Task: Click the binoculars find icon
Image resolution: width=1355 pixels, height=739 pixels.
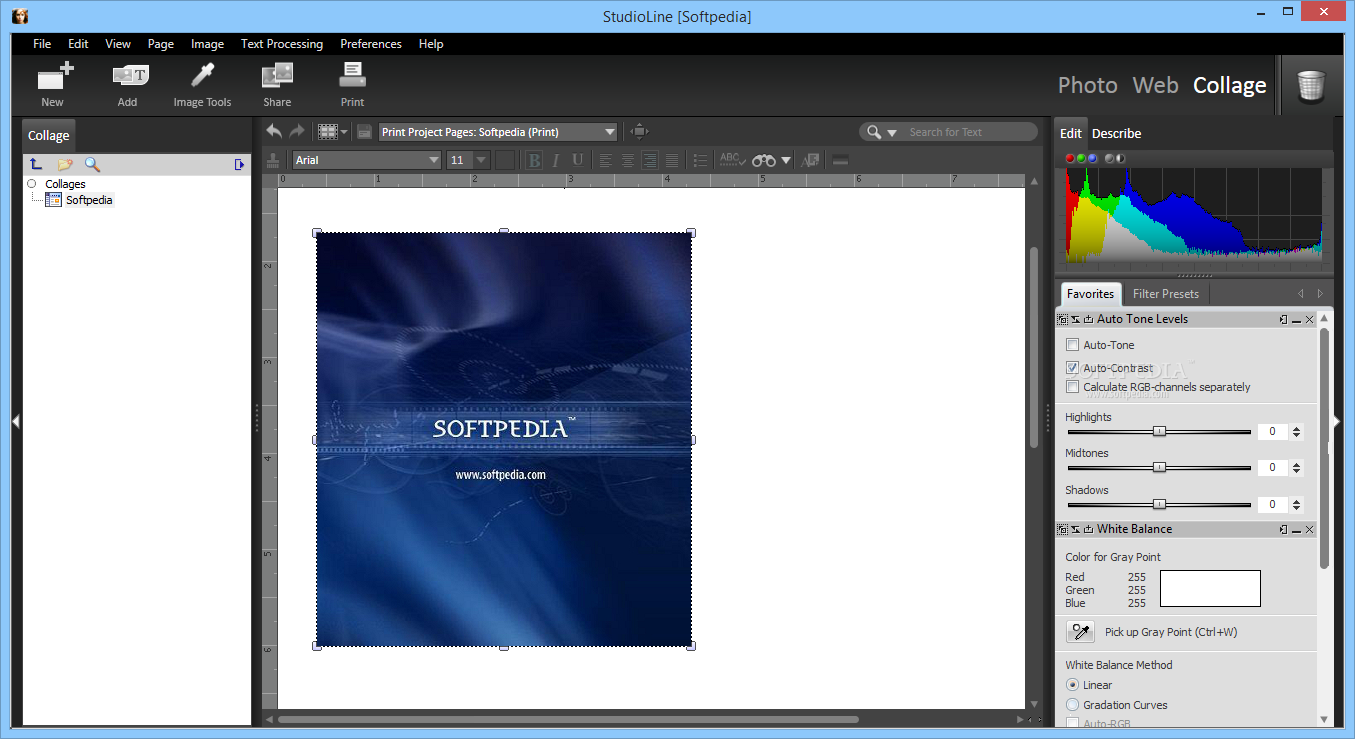Action: [x=765, y=160]
